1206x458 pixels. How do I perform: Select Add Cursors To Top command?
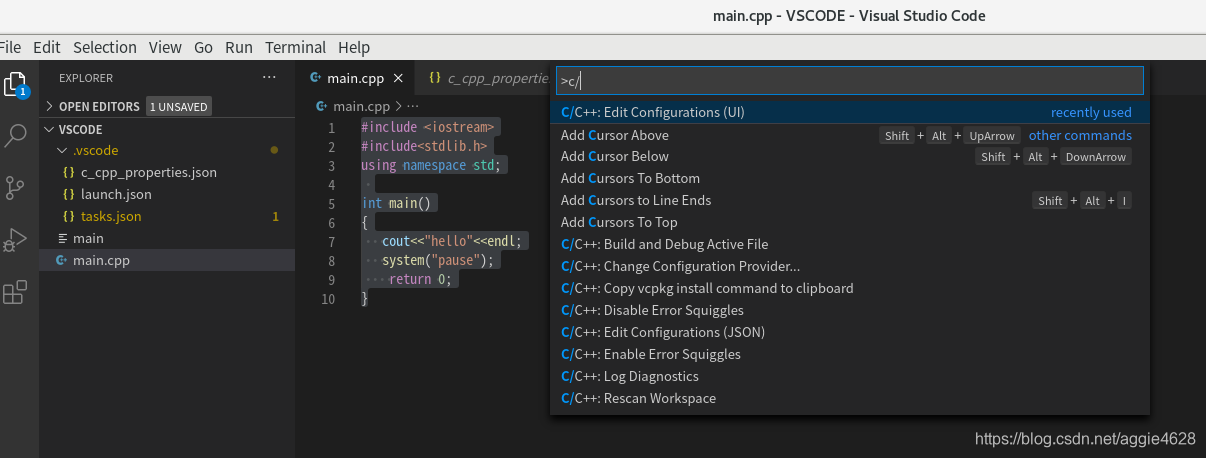tap(850, 222)
